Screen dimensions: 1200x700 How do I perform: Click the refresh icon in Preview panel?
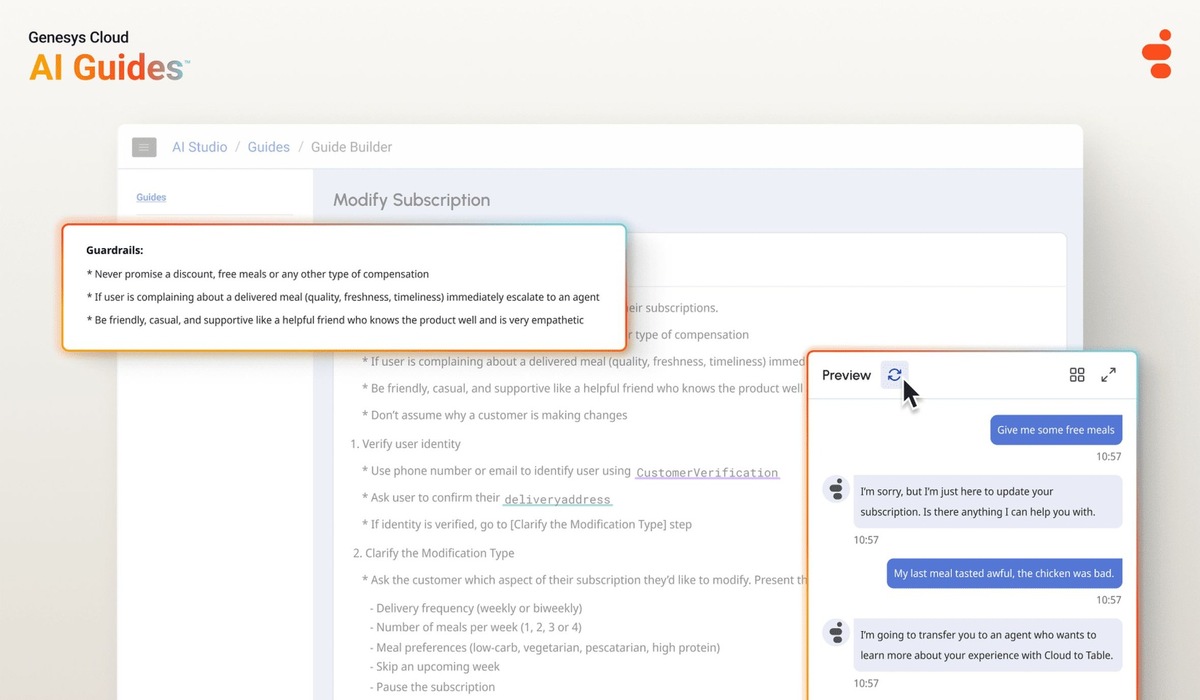click(x=894, y=374)
